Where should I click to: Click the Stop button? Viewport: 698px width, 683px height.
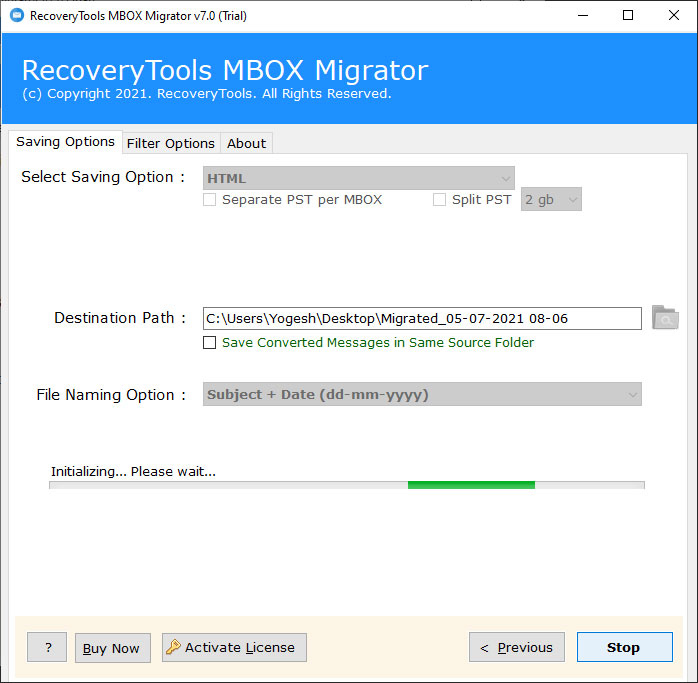tap(625, 647)
